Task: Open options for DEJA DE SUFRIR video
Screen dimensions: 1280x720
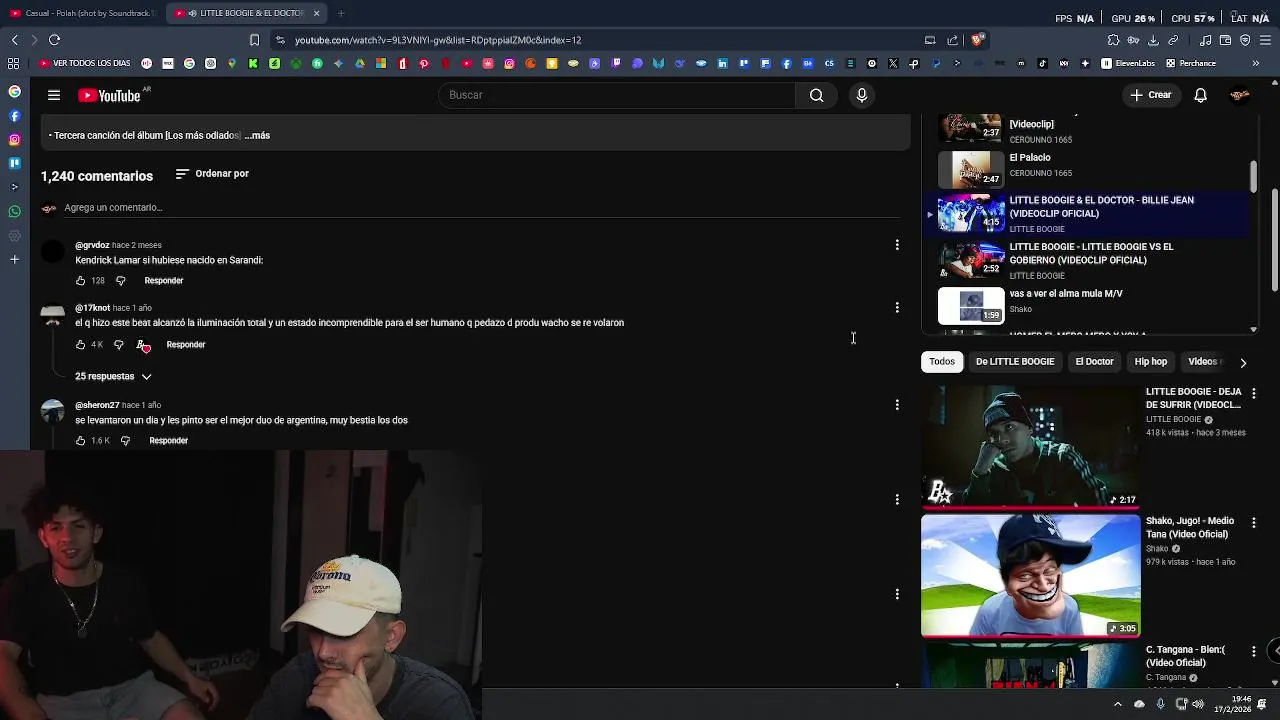Action: [1254, 394]
